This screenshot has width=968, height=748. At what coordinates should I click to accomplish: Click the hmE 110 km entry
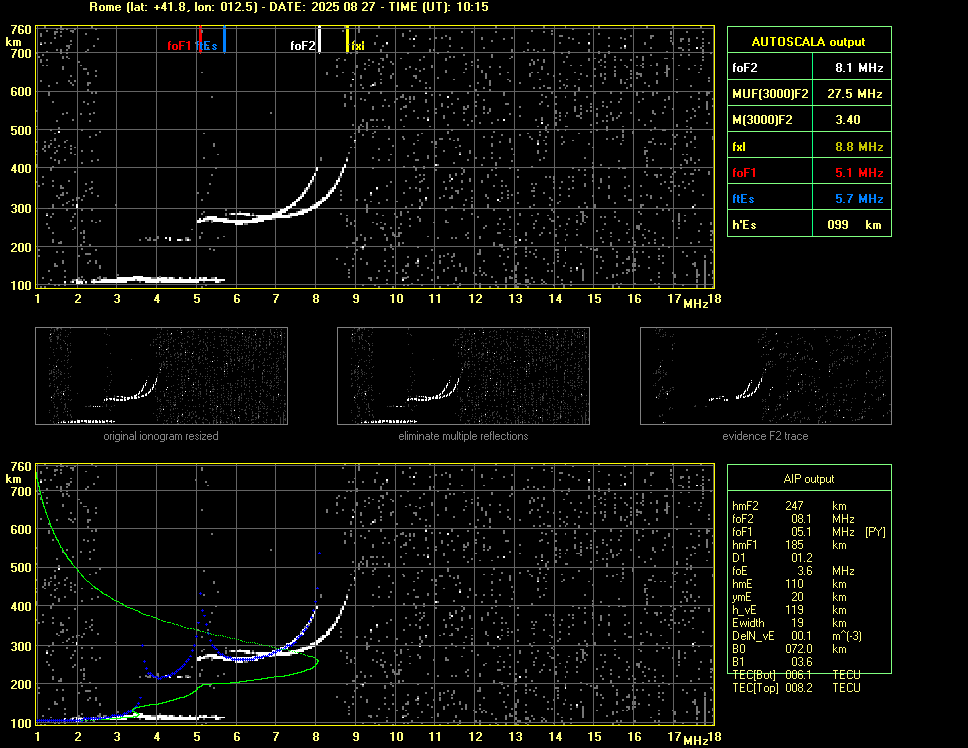(790, 584)
